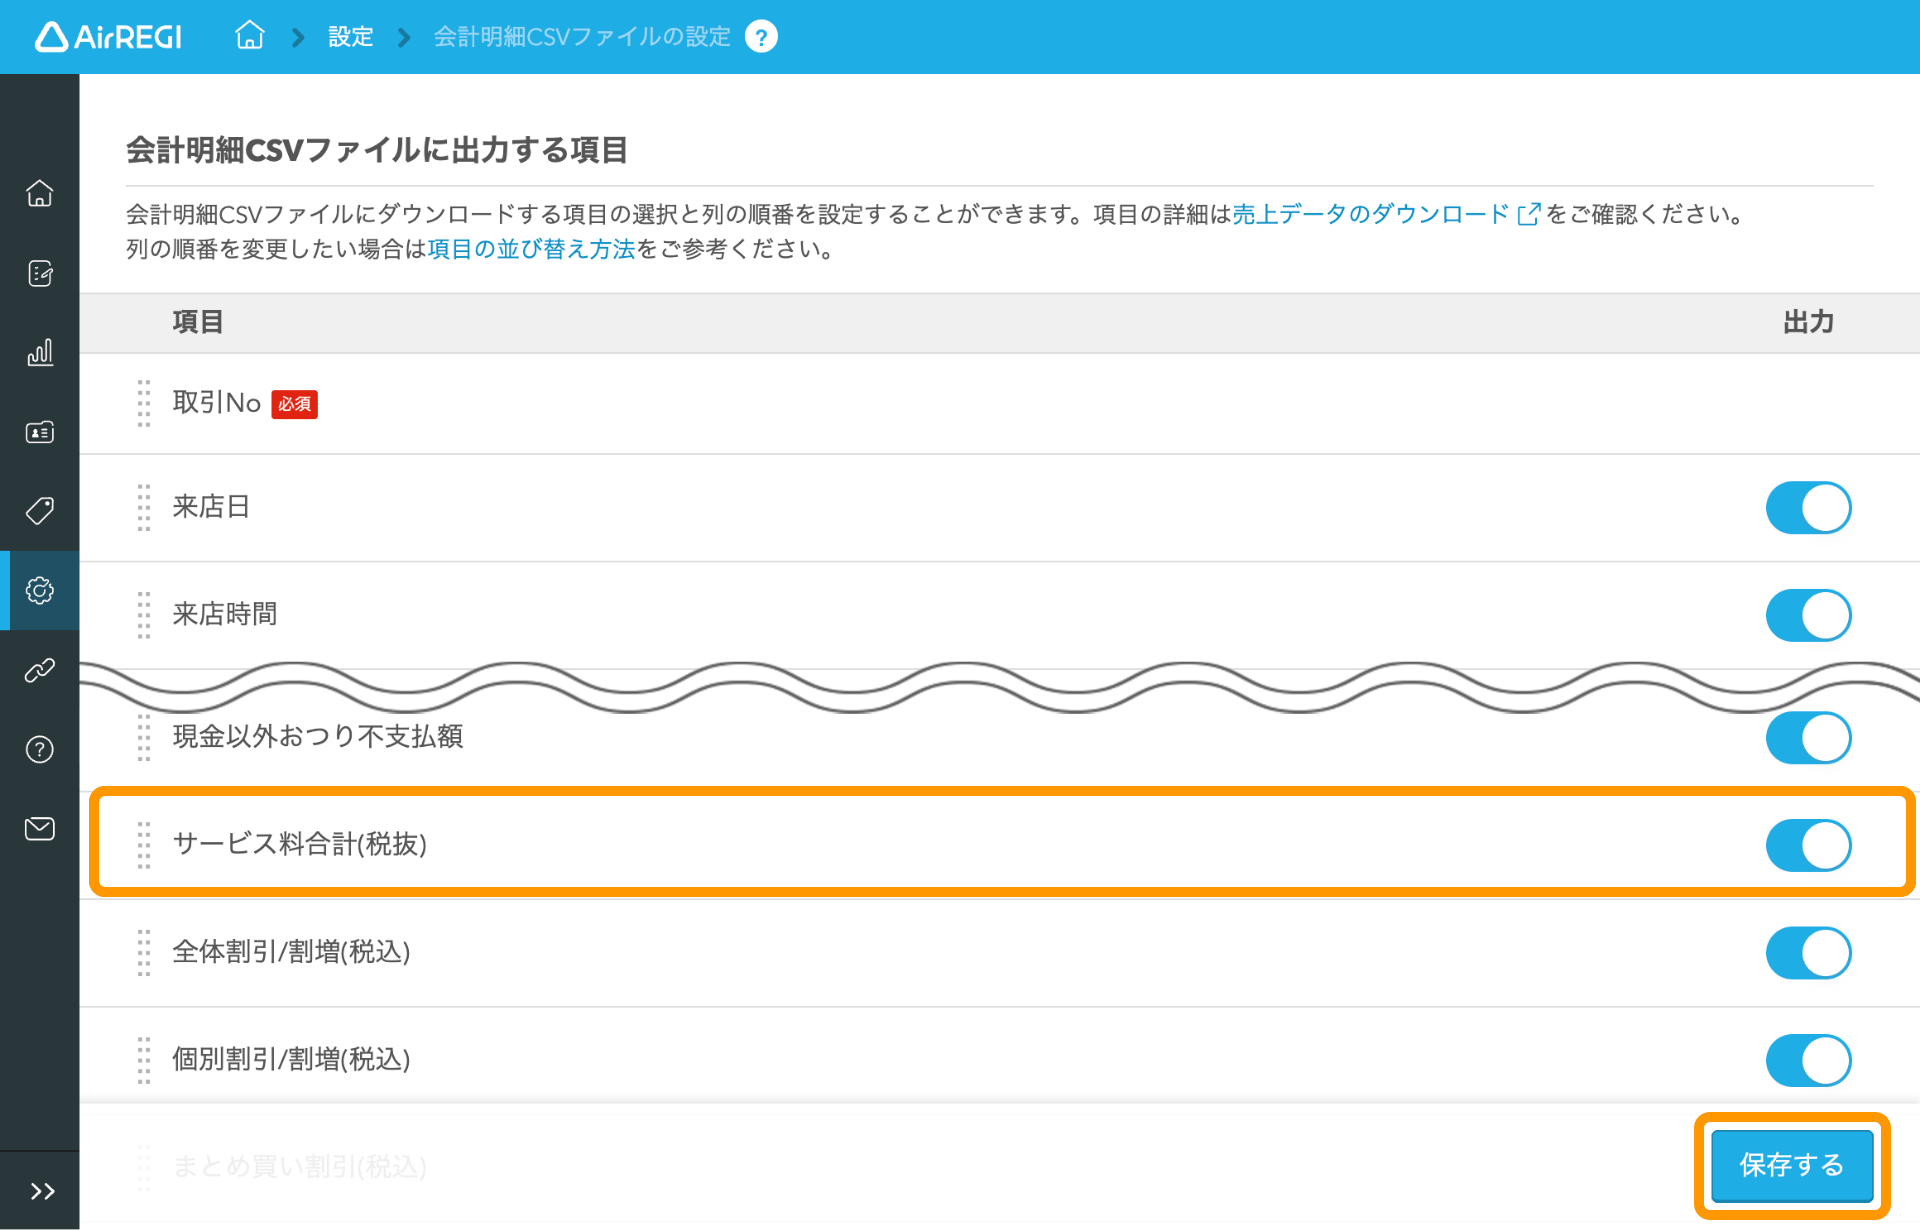Click the external link icon after ダウンロード
This screenshot has height=1230, width=1920.
[1528, 215]
